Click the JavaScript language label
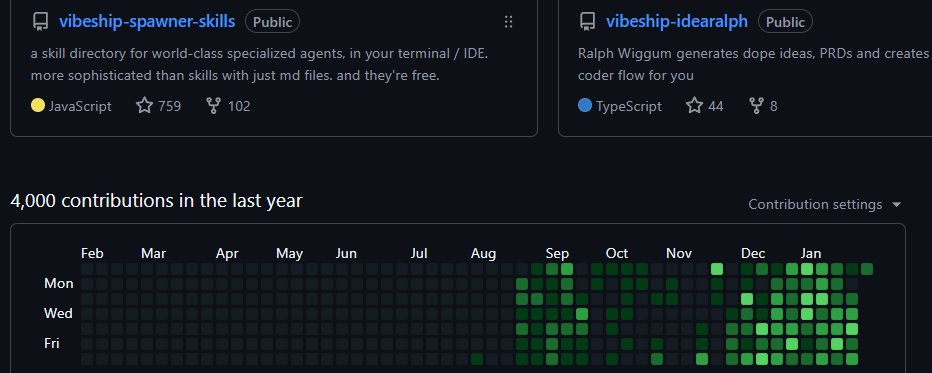Image resolution: width=932 pixels, height=373 pixels. tap(80, 106)
